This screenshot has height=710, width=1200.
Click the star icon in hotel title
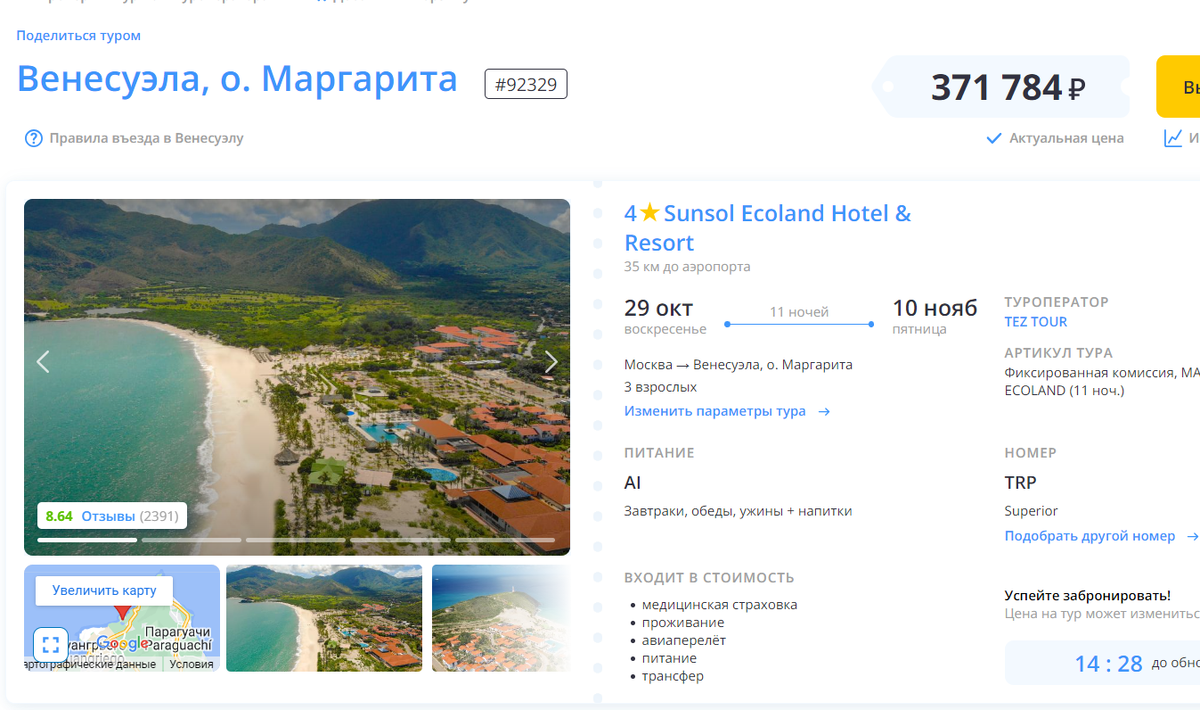coord(650,213)
